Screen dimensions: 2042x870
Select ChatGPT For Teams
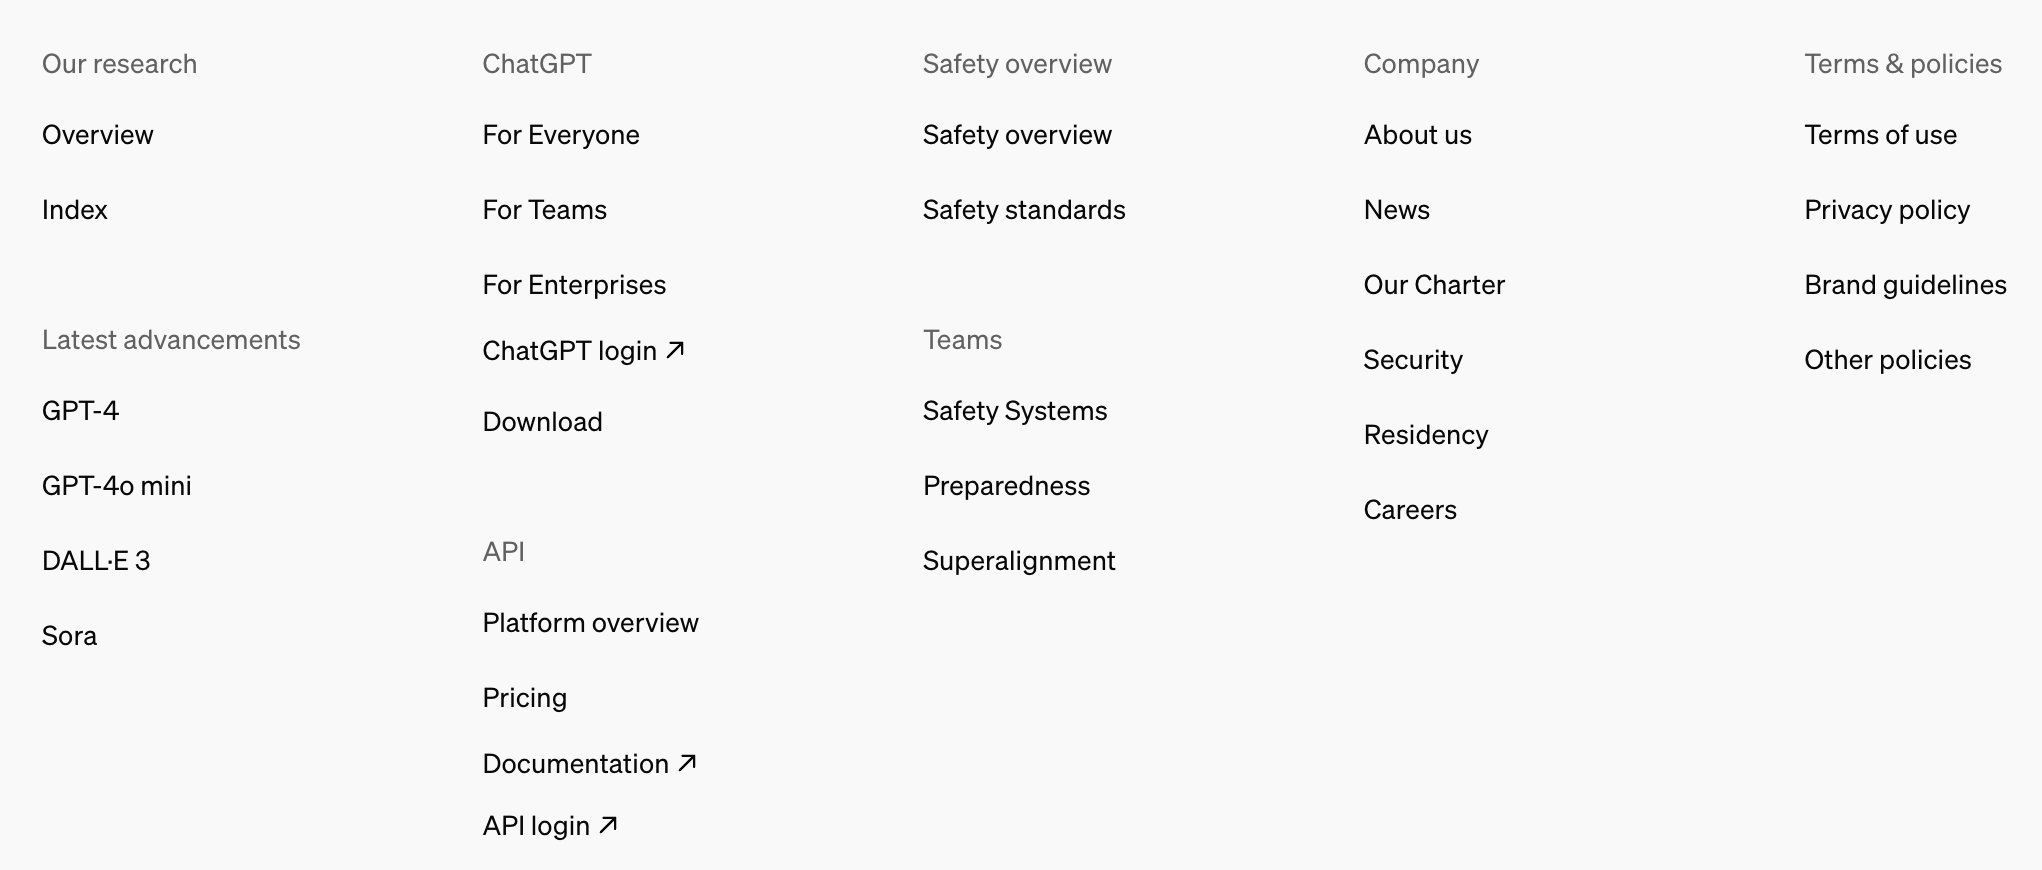click(x=544, y=210)
